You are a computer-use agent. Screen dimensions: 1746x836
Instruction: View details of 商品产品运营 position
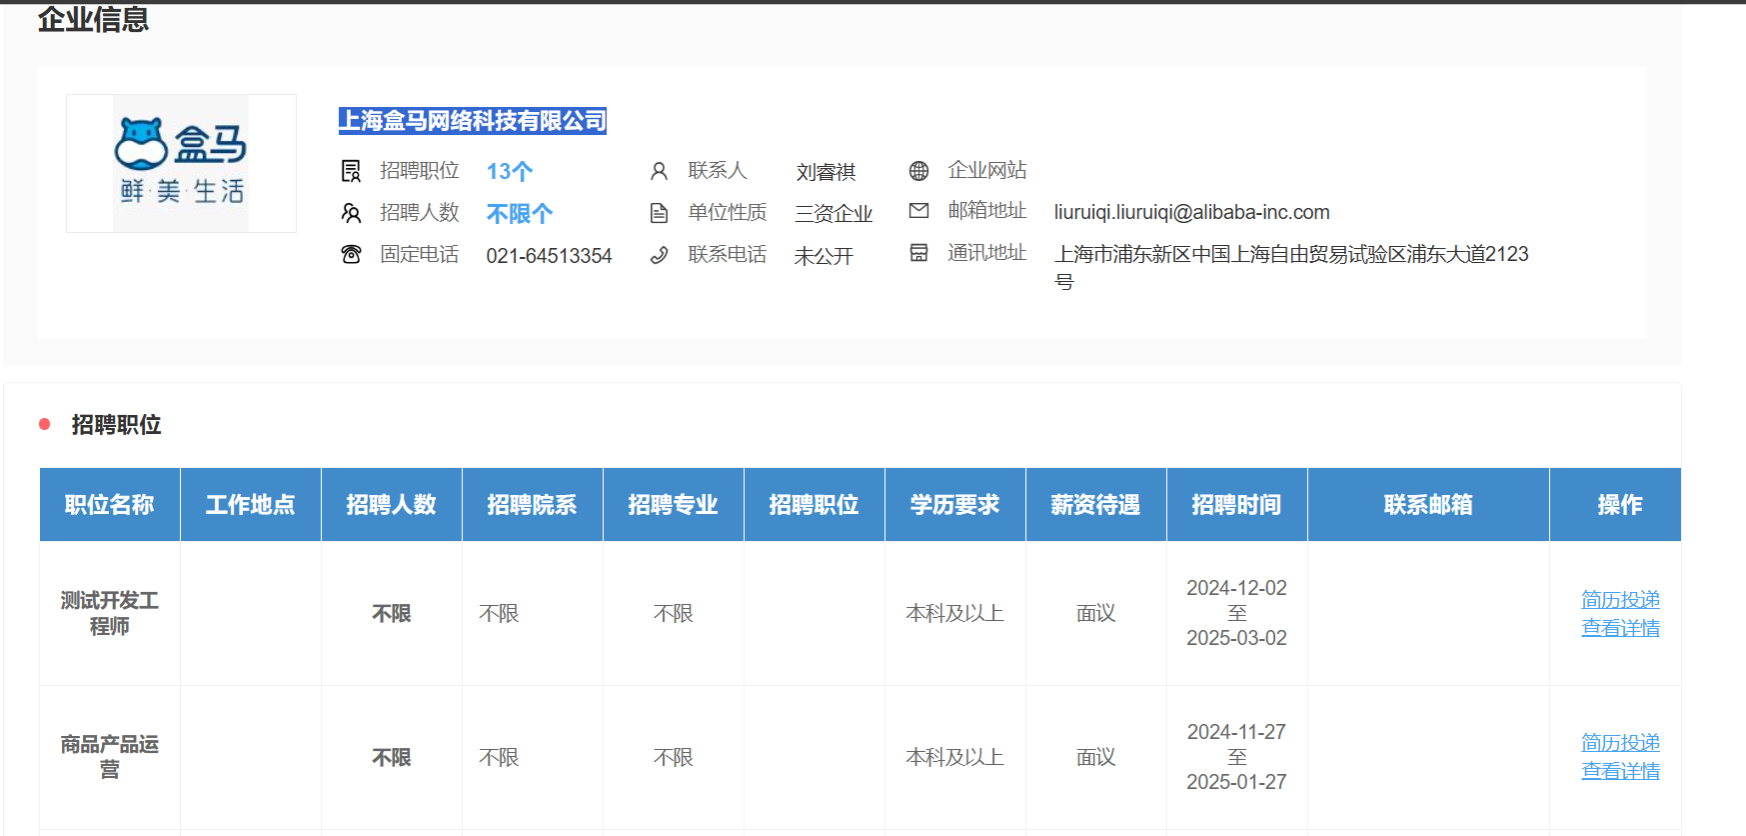(1620, 771)
